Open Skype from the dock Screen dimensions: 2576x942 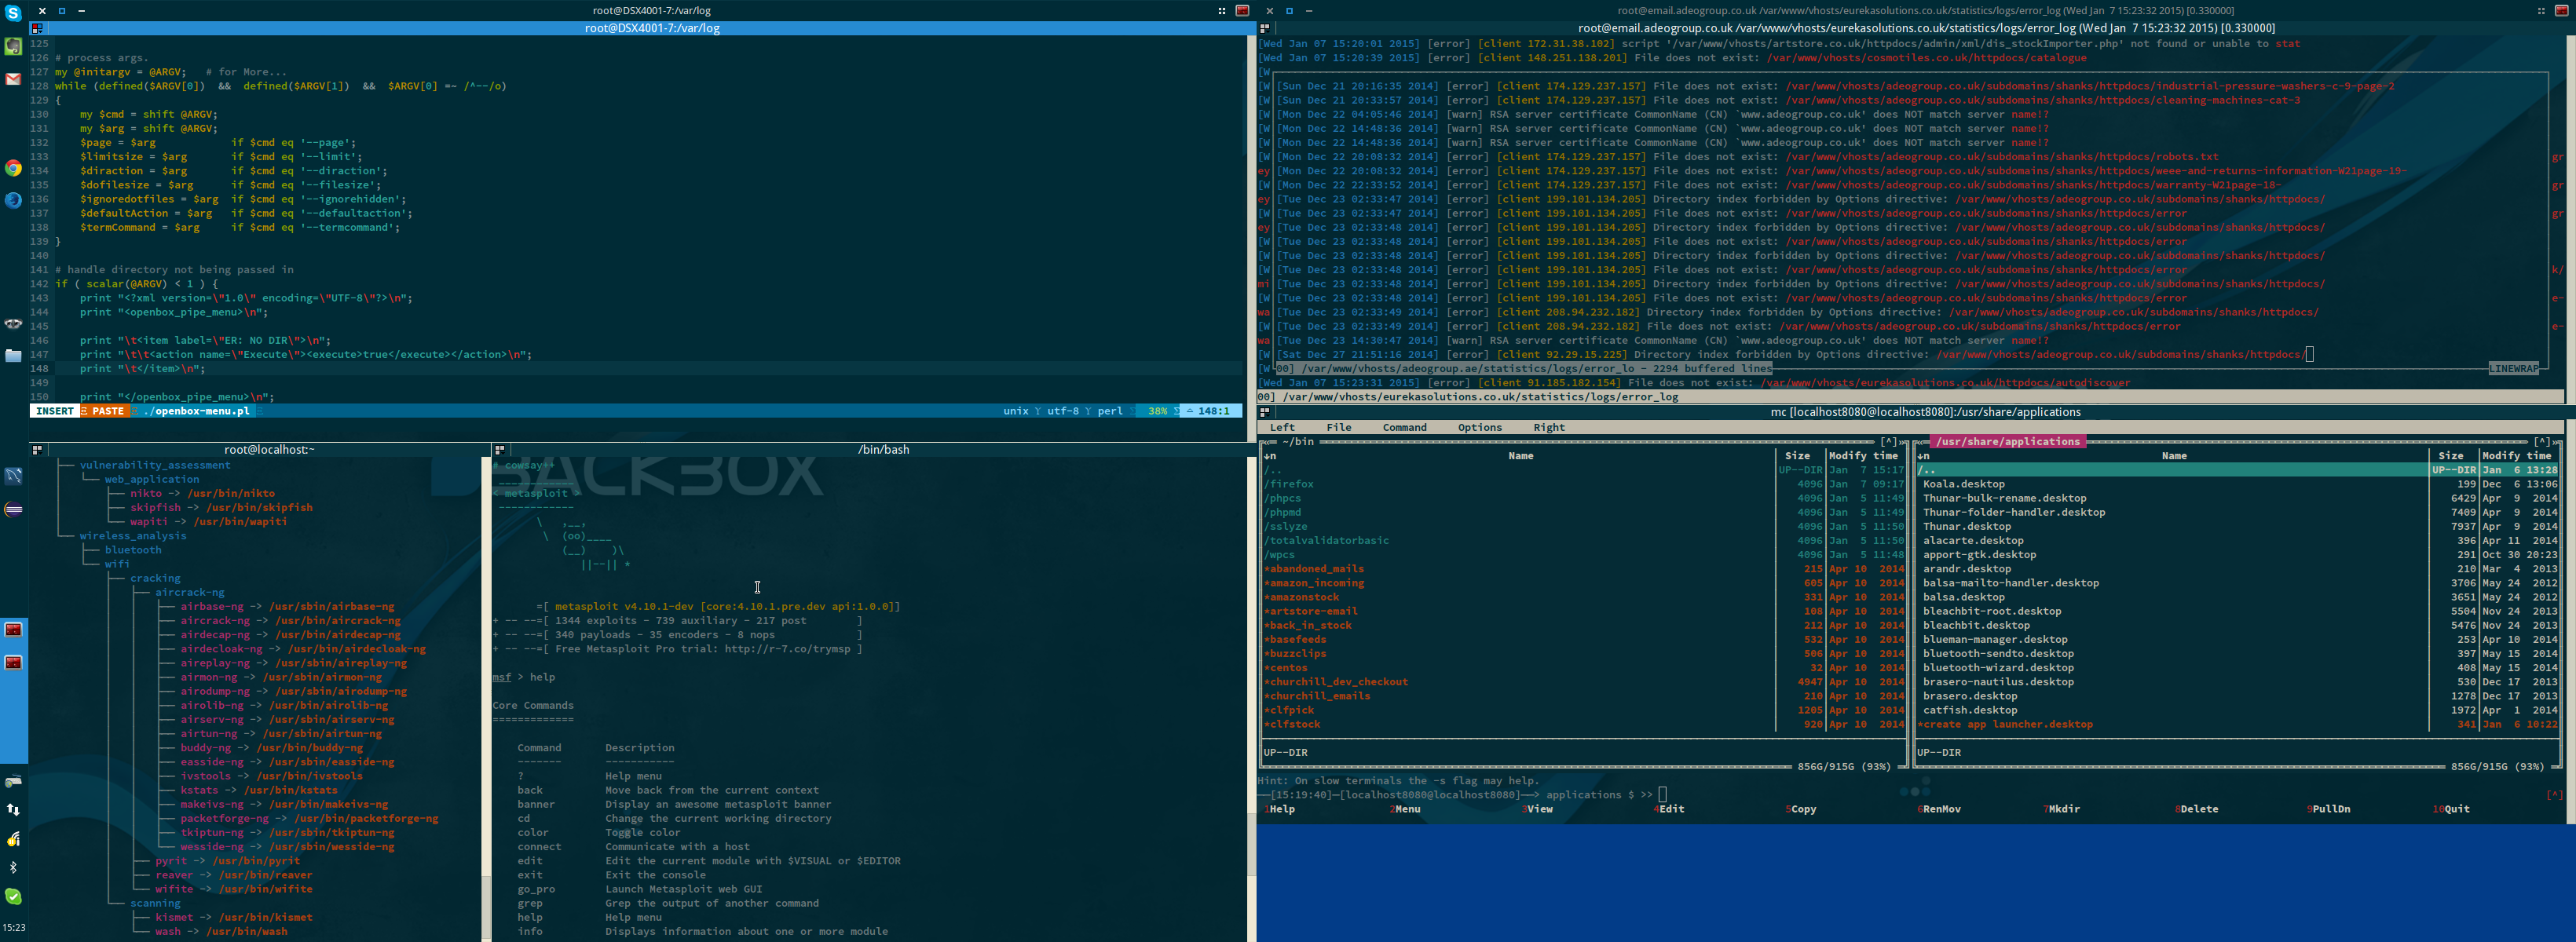click(13, 12)
